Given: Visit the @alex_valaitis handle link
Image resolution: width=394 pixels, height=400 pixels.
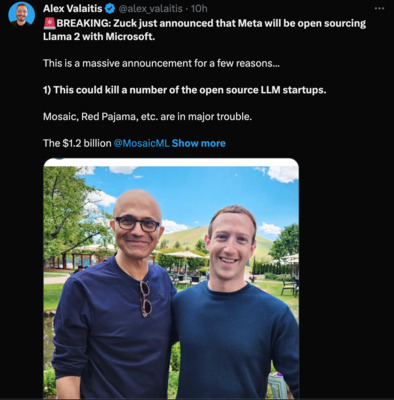Looking at the screenshot, I should [x=151, y=8].
